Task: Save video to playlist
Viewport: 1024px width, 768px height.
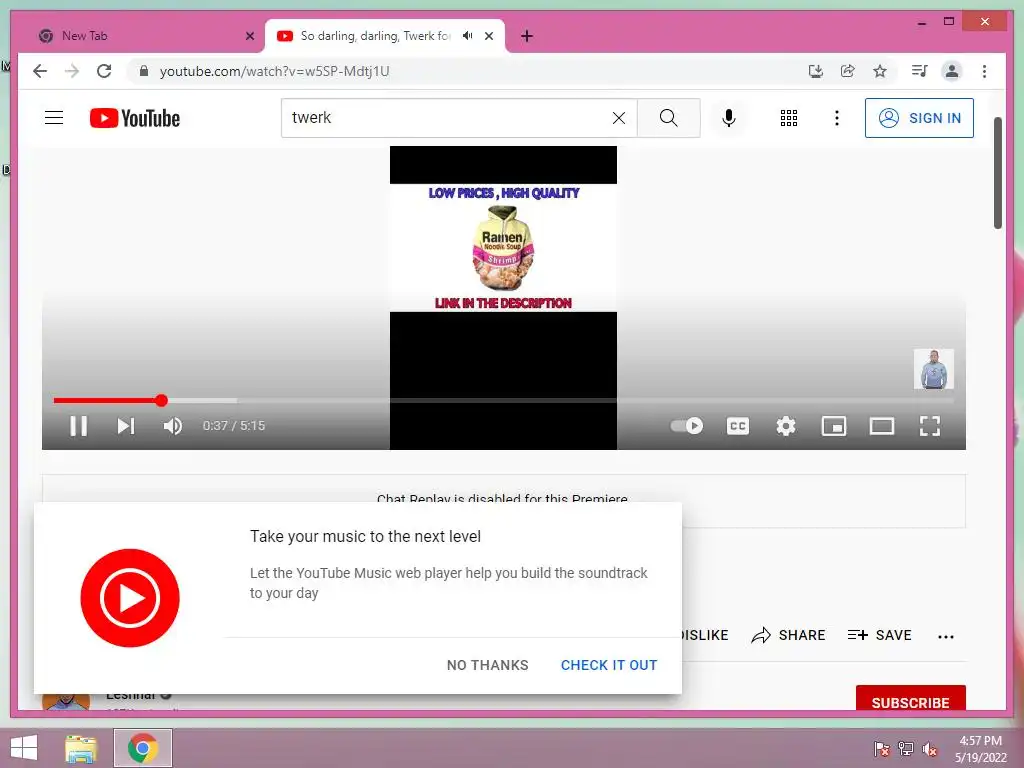Action: pyautogui.click(x=879, y=635)
